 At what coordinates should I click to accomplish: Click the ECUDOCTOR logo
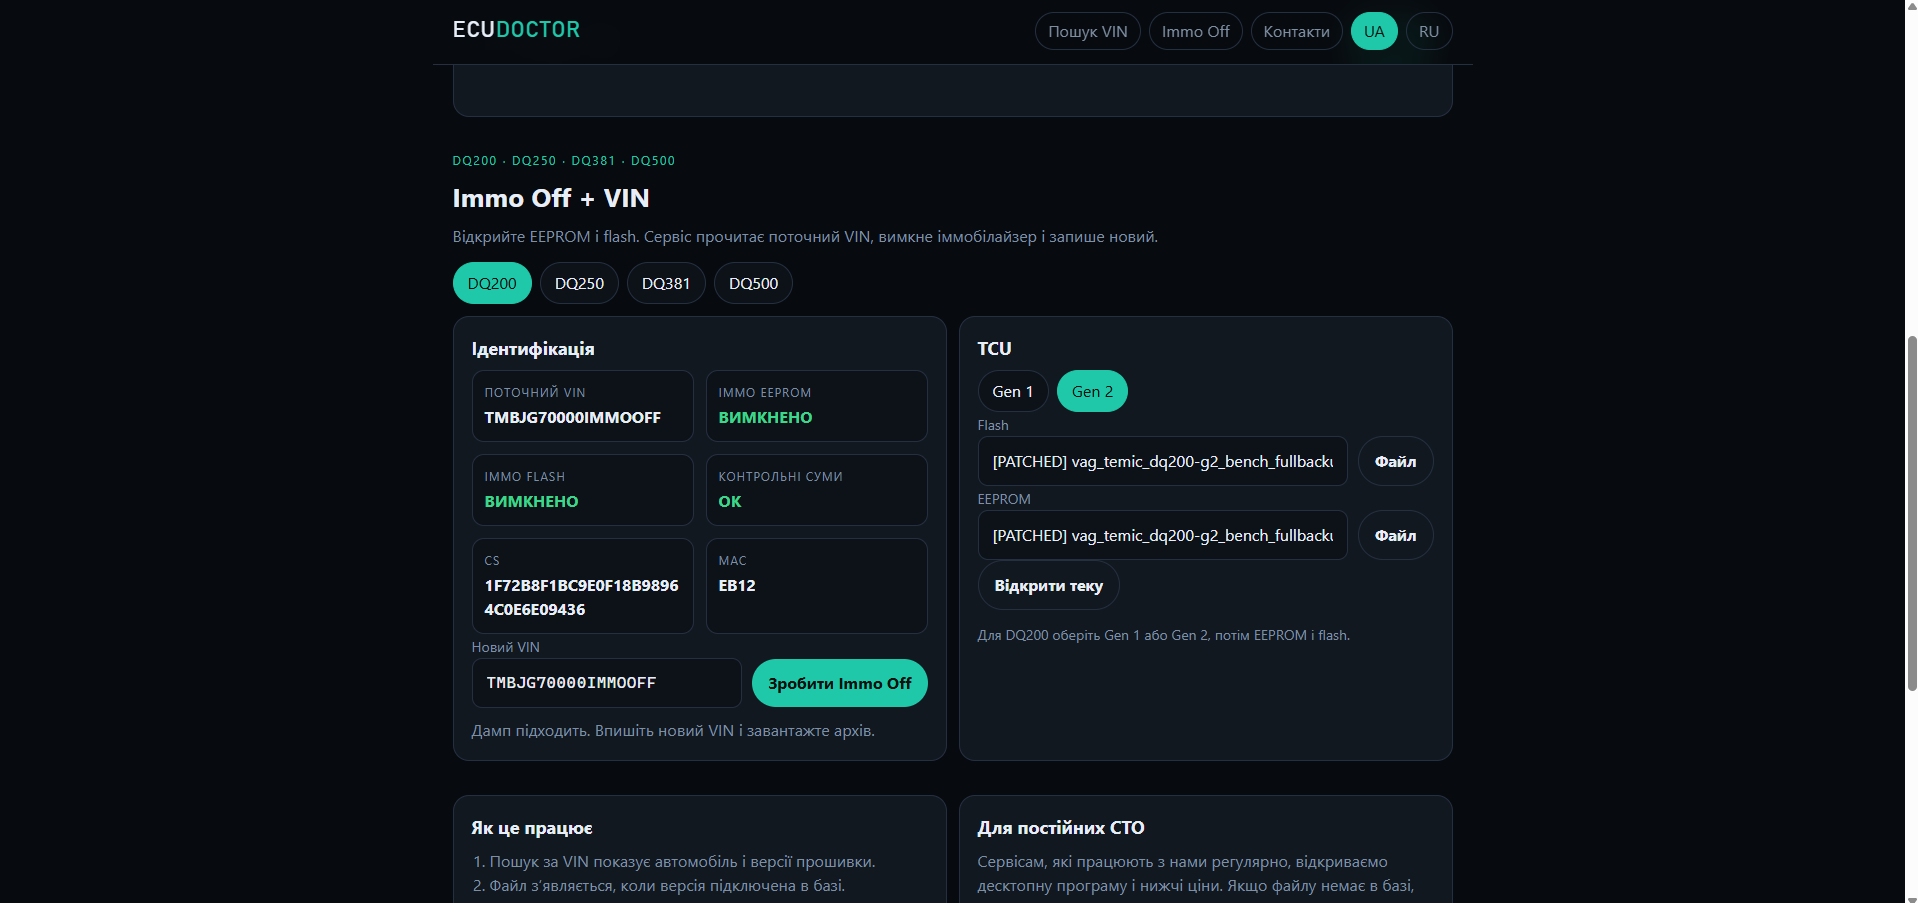click(x=516, y=30)
